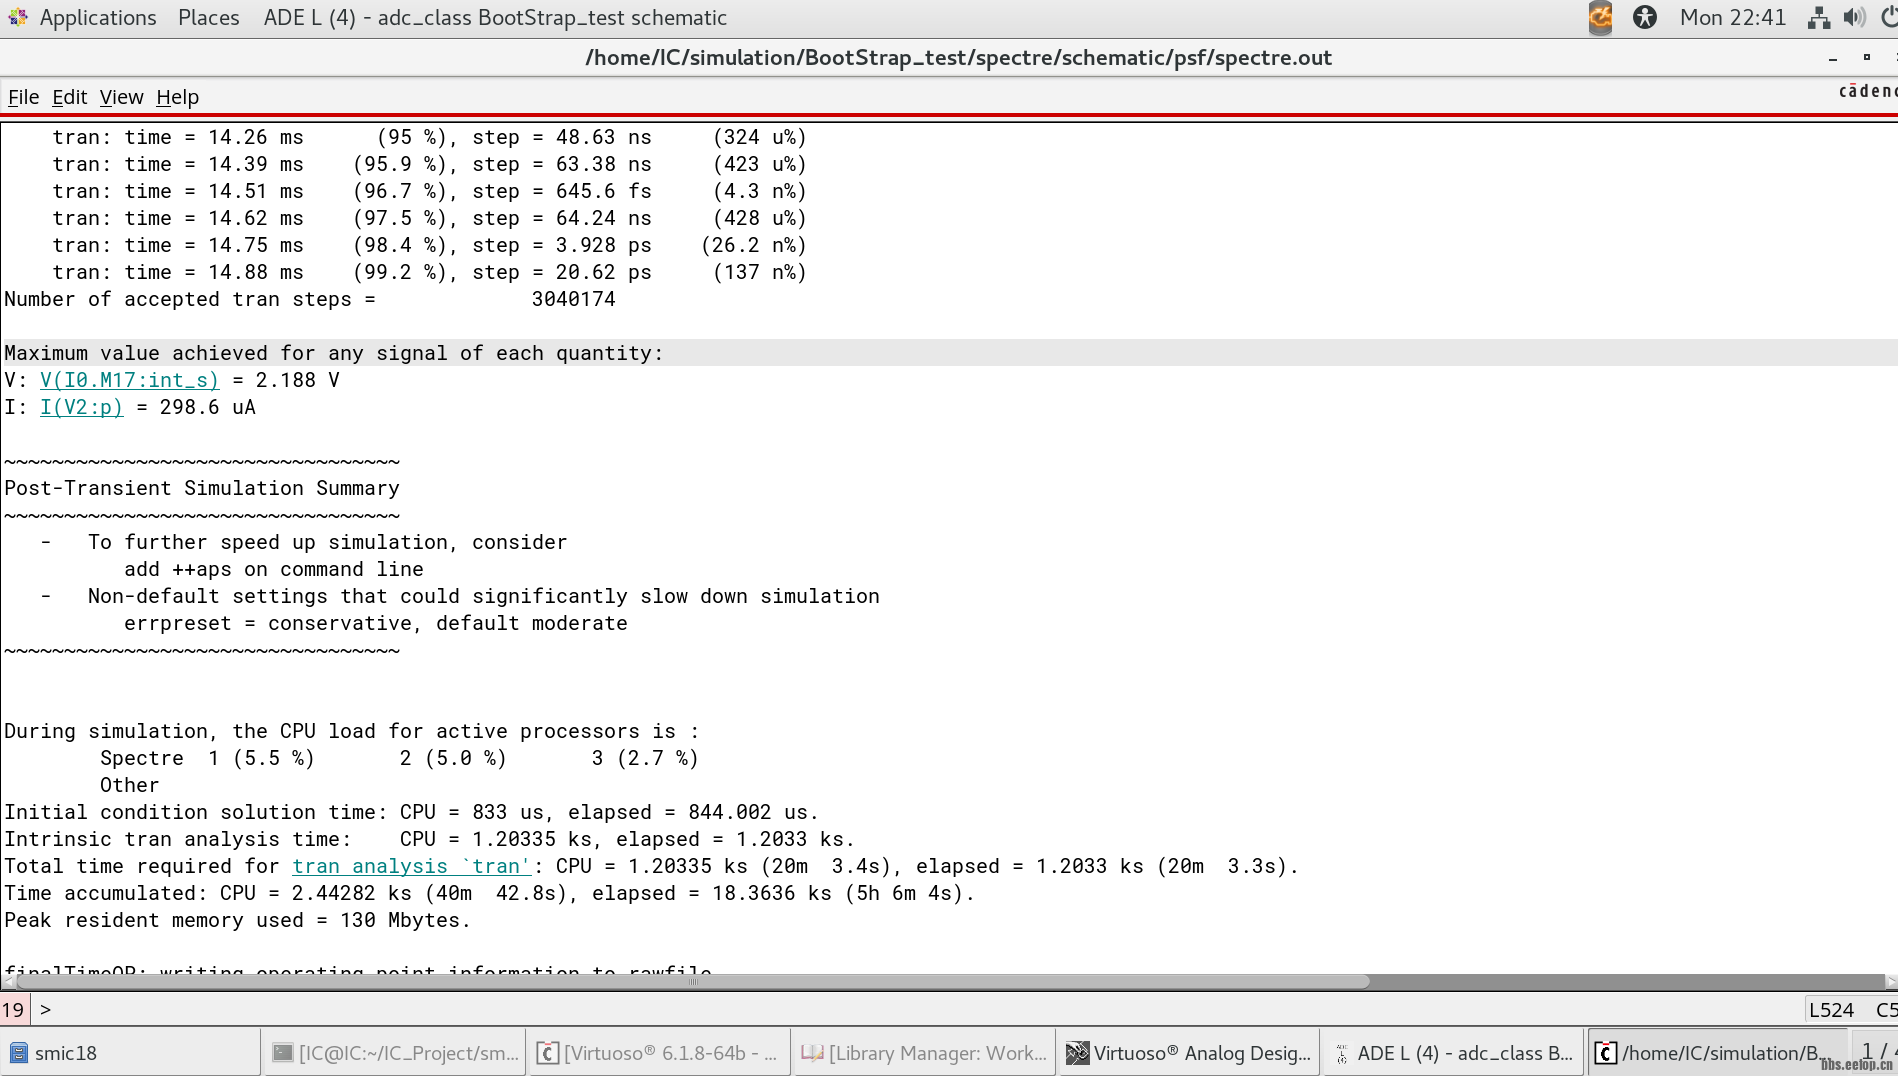The width and height of the screenshot is (1898, 1076).
Task: Open the File menu
Action: pyautogui.click(x=23, y=97)
